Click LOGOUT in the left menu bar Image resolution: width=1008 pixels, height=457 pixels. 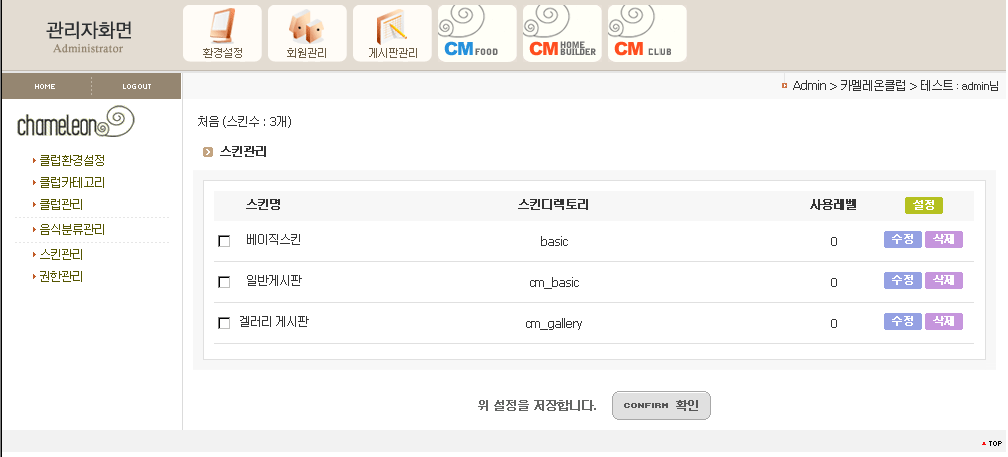tap(137, 87)
